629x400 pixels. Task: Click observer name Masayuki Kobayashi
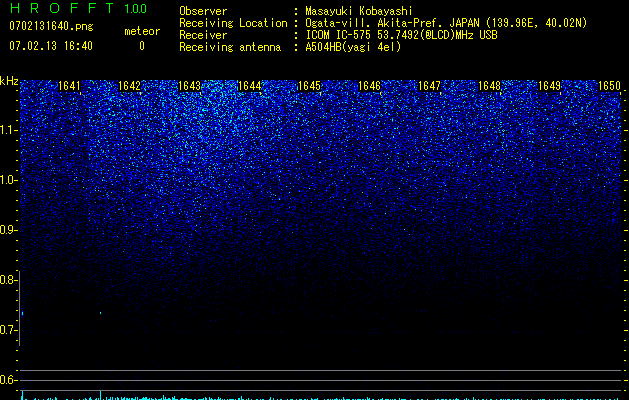tap(359, 11)
